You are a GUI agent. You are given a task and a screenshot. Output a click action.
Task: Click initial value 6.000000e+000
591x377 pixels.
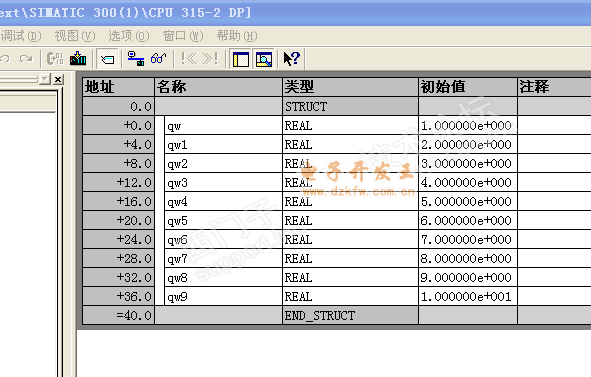(x=468, y=221)
